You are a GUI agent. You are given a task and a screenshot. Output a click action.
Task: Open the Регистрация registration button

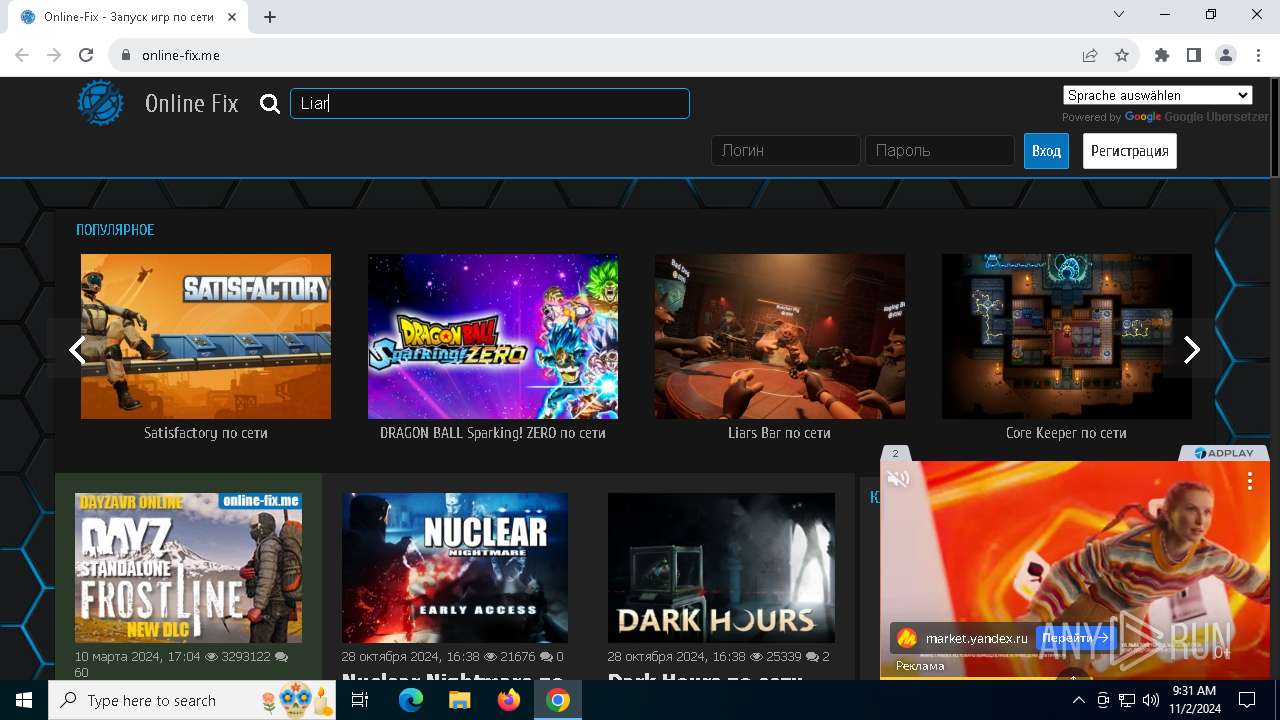pyautogui.click(x=1130, y=151)
